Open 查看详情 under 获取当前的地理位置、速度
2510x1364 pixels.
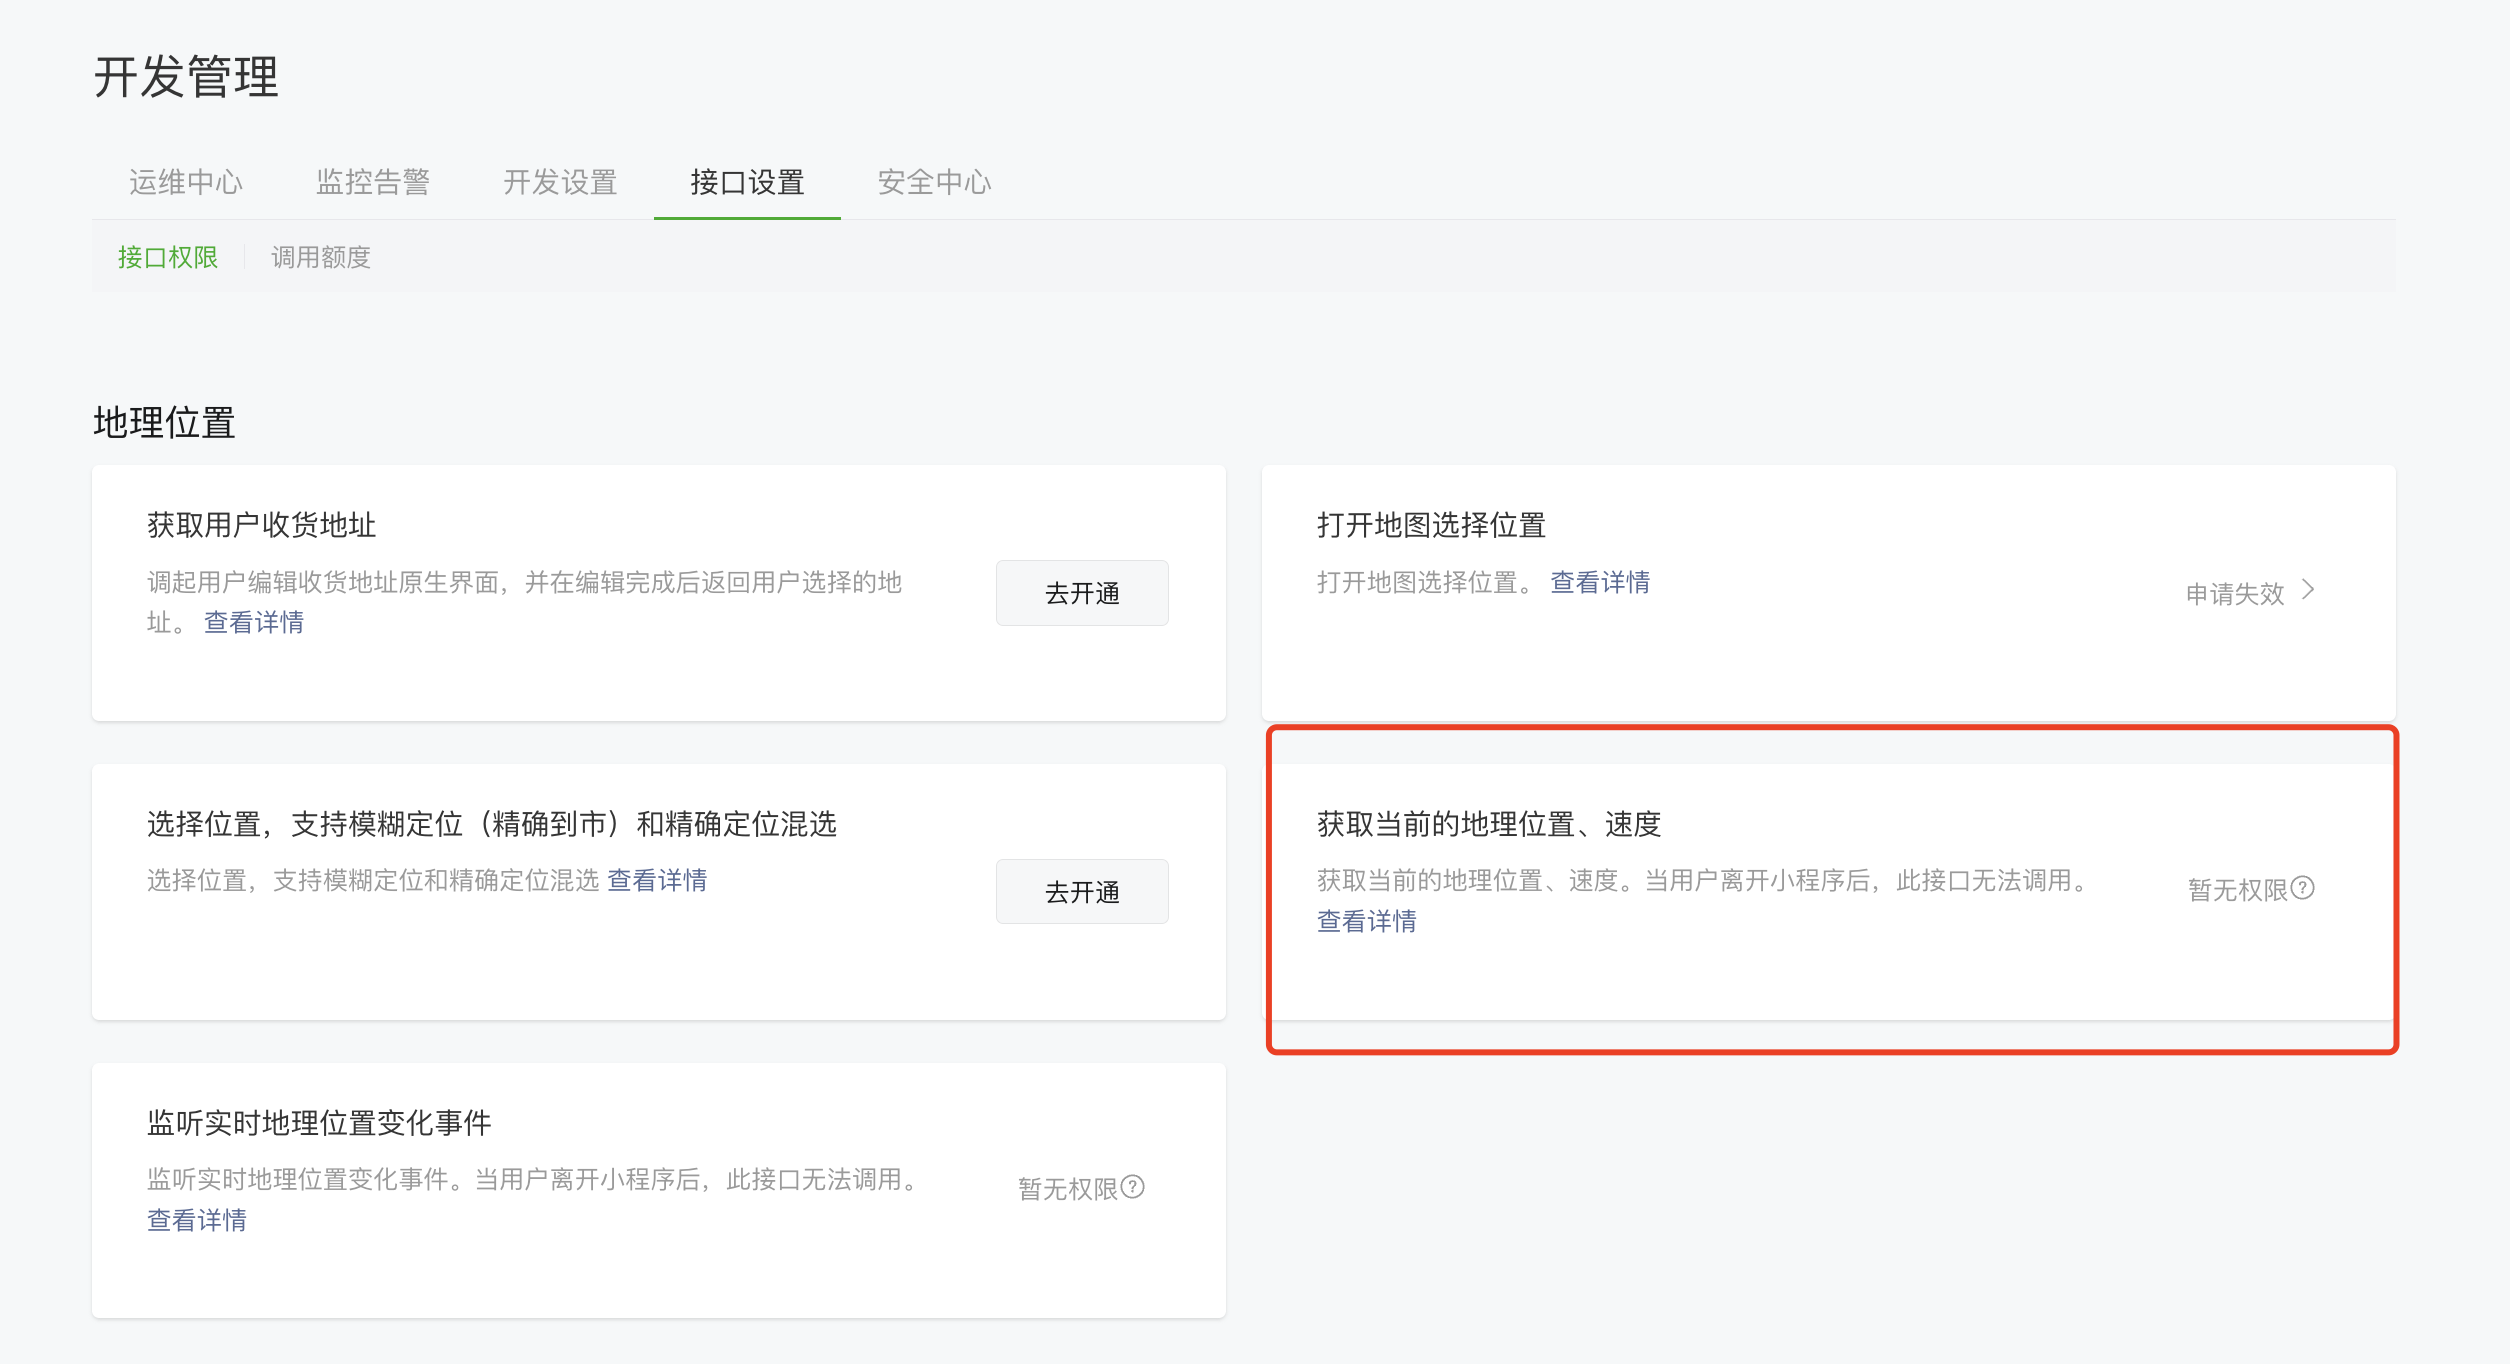coord(1366,922)
